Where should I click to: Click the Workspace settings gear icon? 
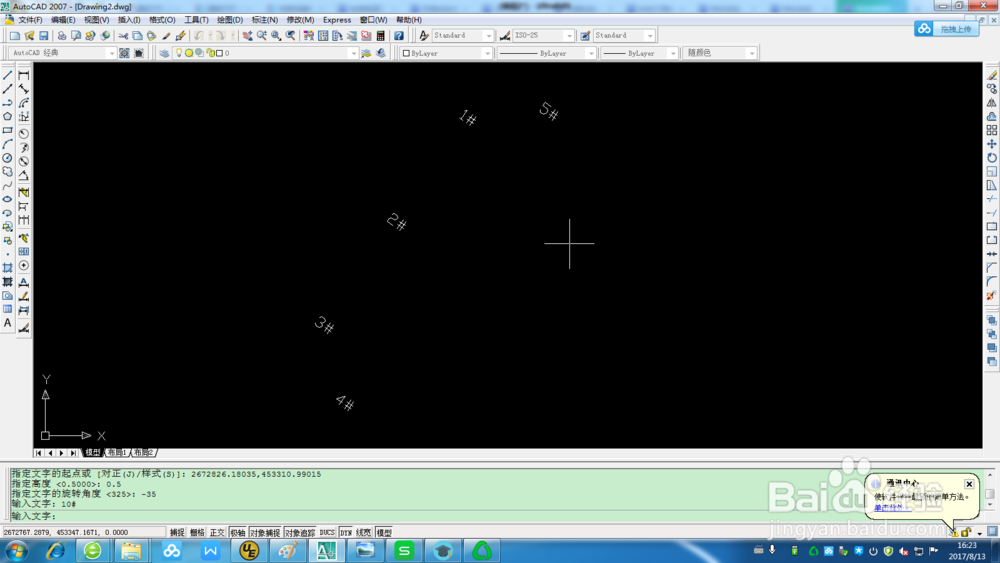click(124, 53)
